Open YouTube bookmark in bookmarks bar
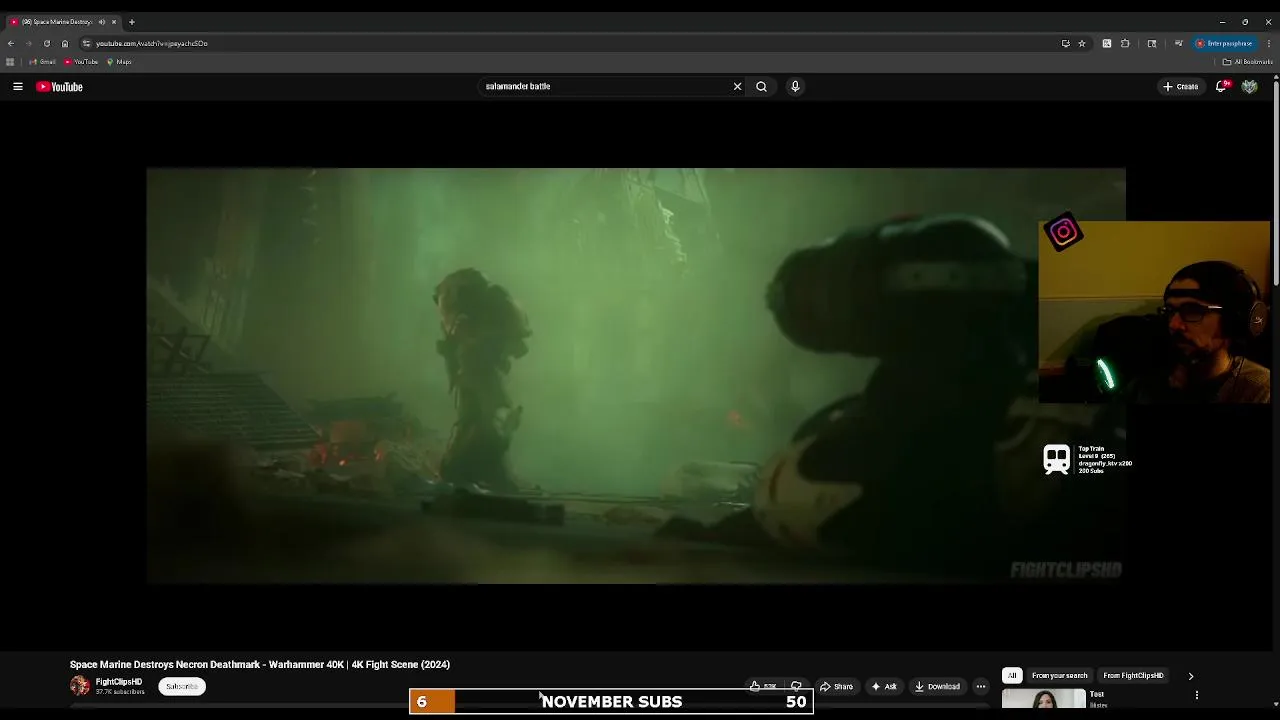 click(x=81, y=62)
